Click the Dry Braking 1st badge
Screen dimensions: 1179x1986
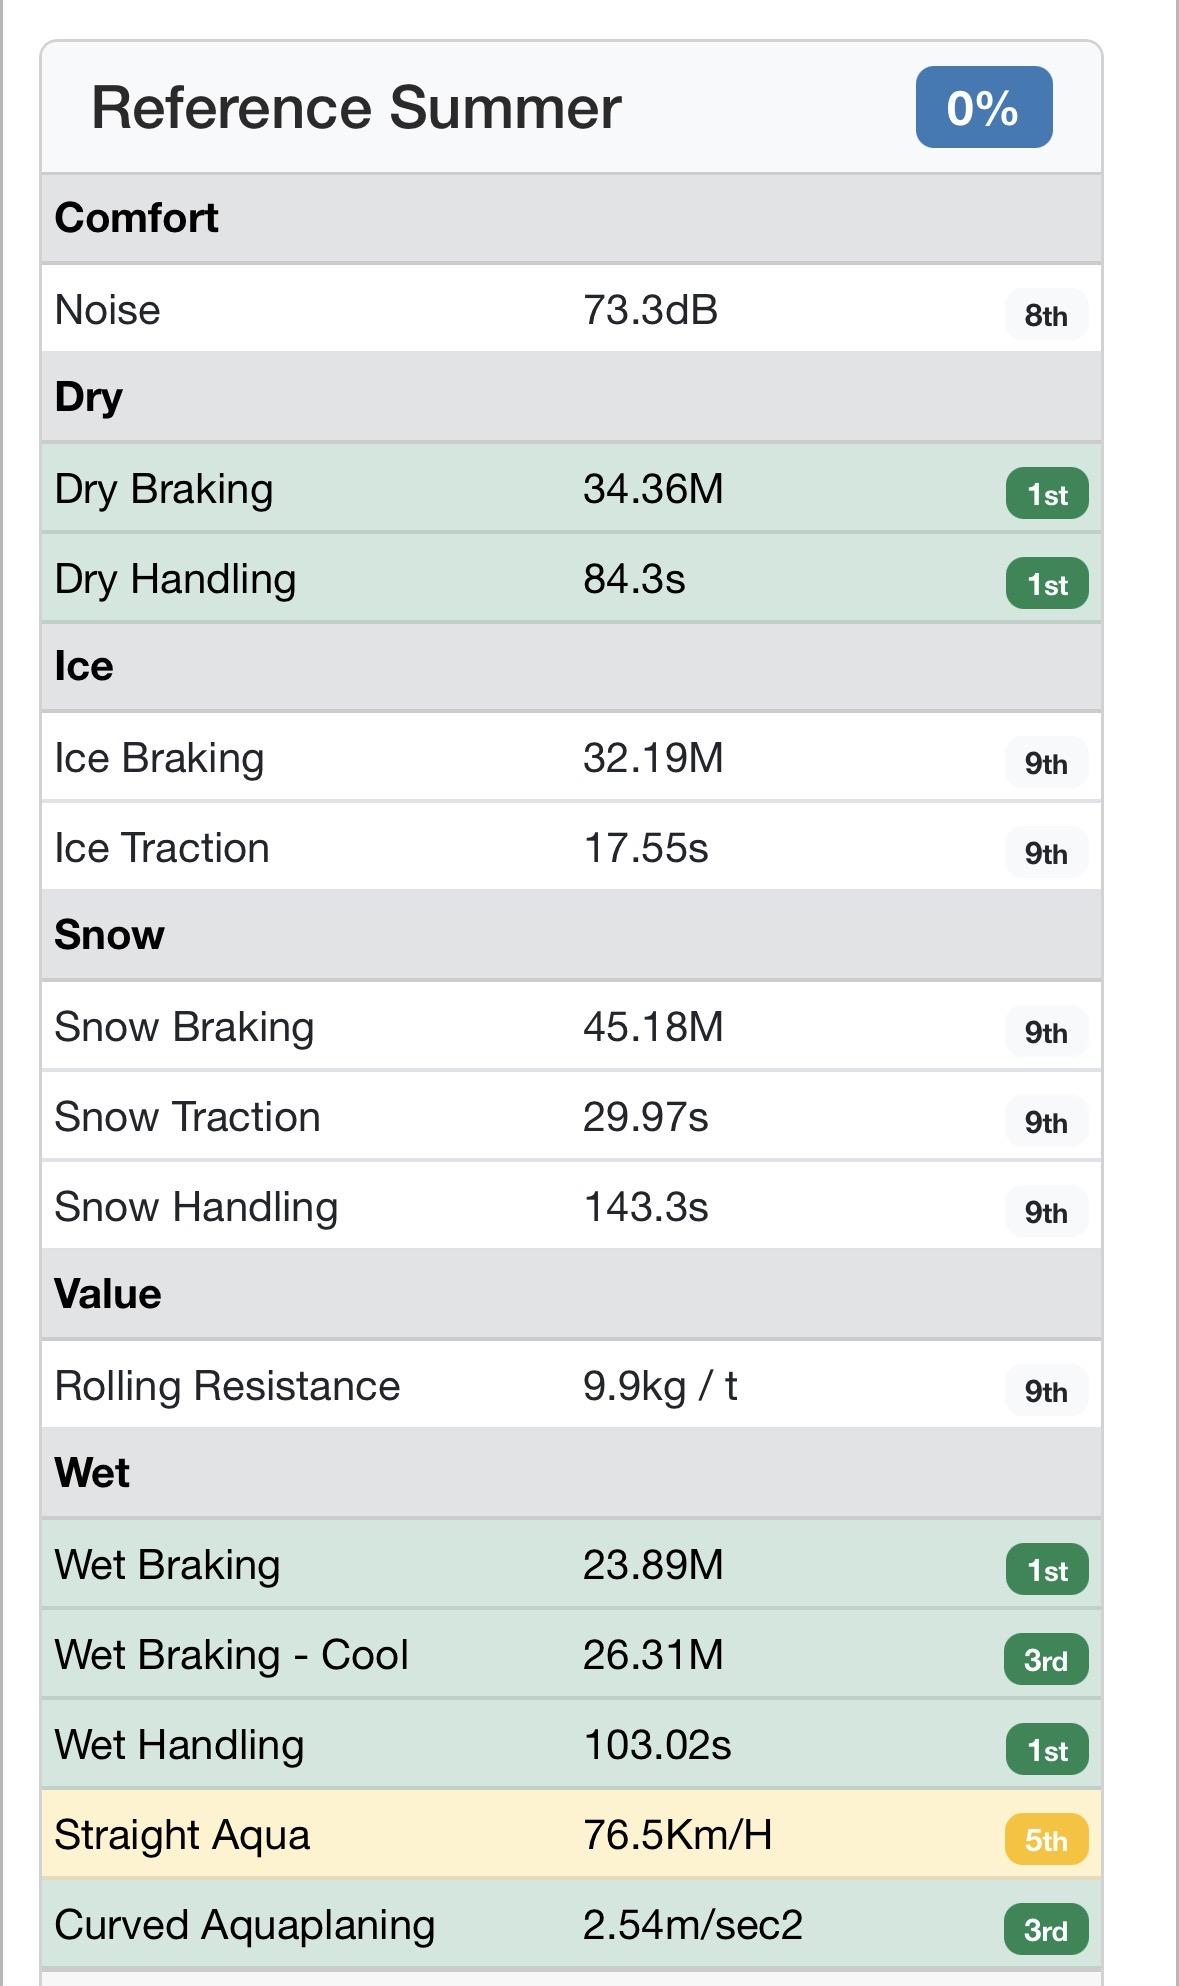(x=1046, y=494)
